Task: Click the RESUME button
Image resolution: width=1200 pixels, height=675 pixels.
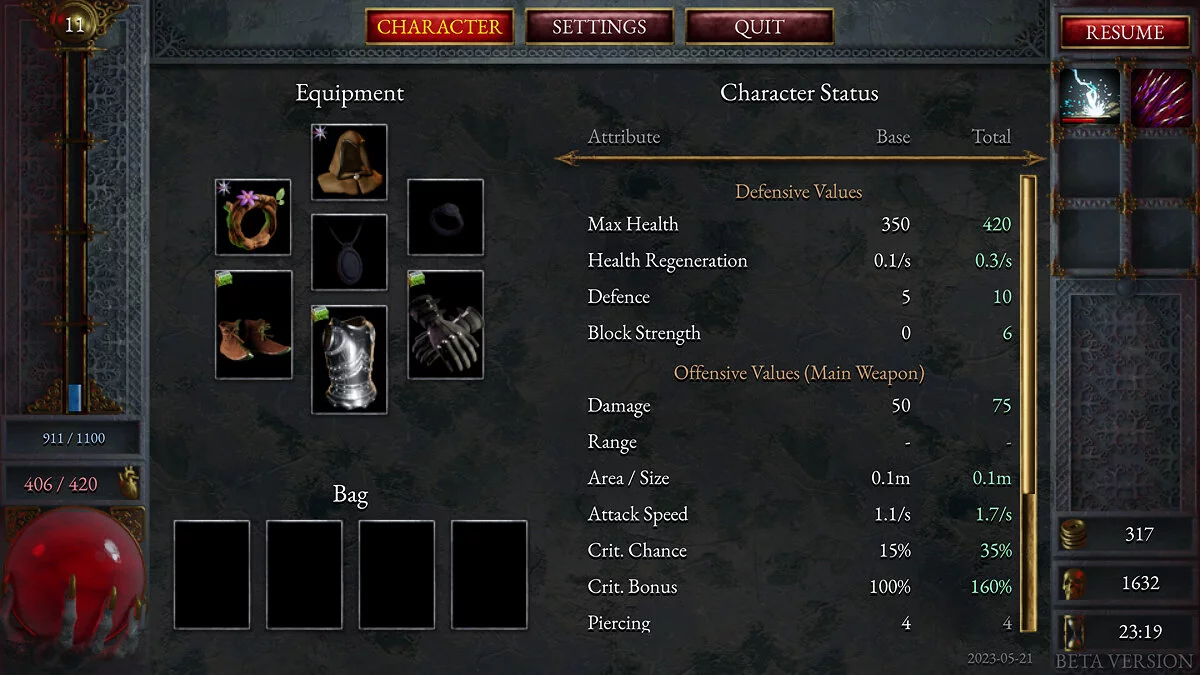Action: pos(1125,32)
